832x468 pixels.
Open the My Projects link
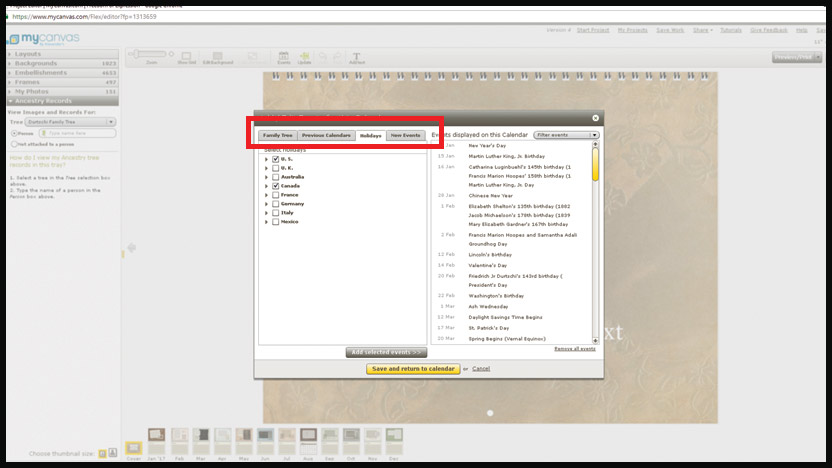tap(632, 30)
